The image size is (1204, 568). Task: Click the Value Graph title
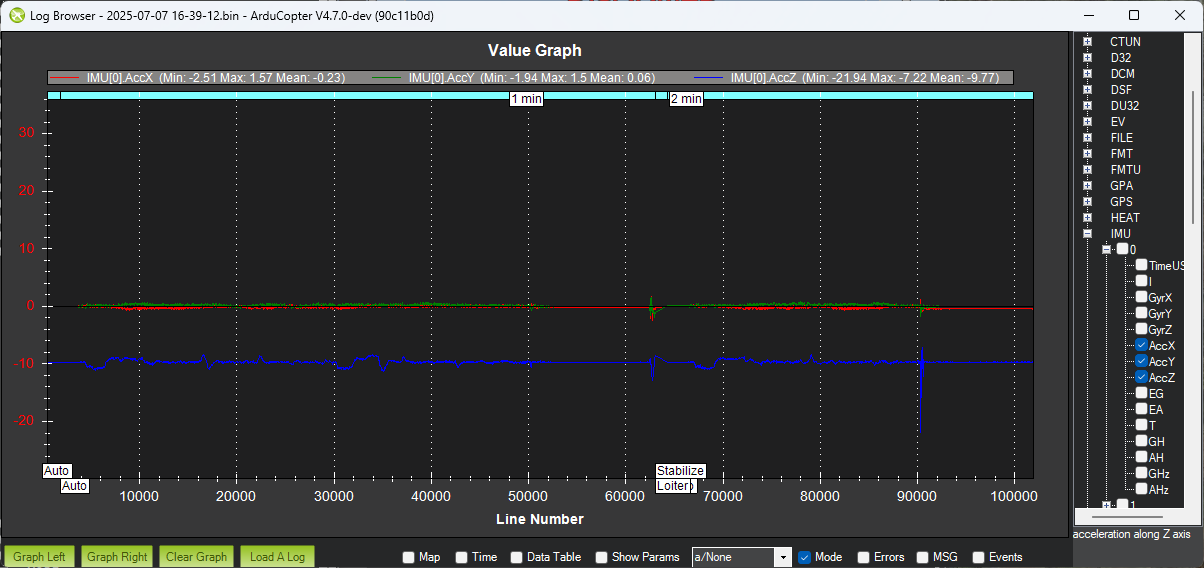click(534, 50)
